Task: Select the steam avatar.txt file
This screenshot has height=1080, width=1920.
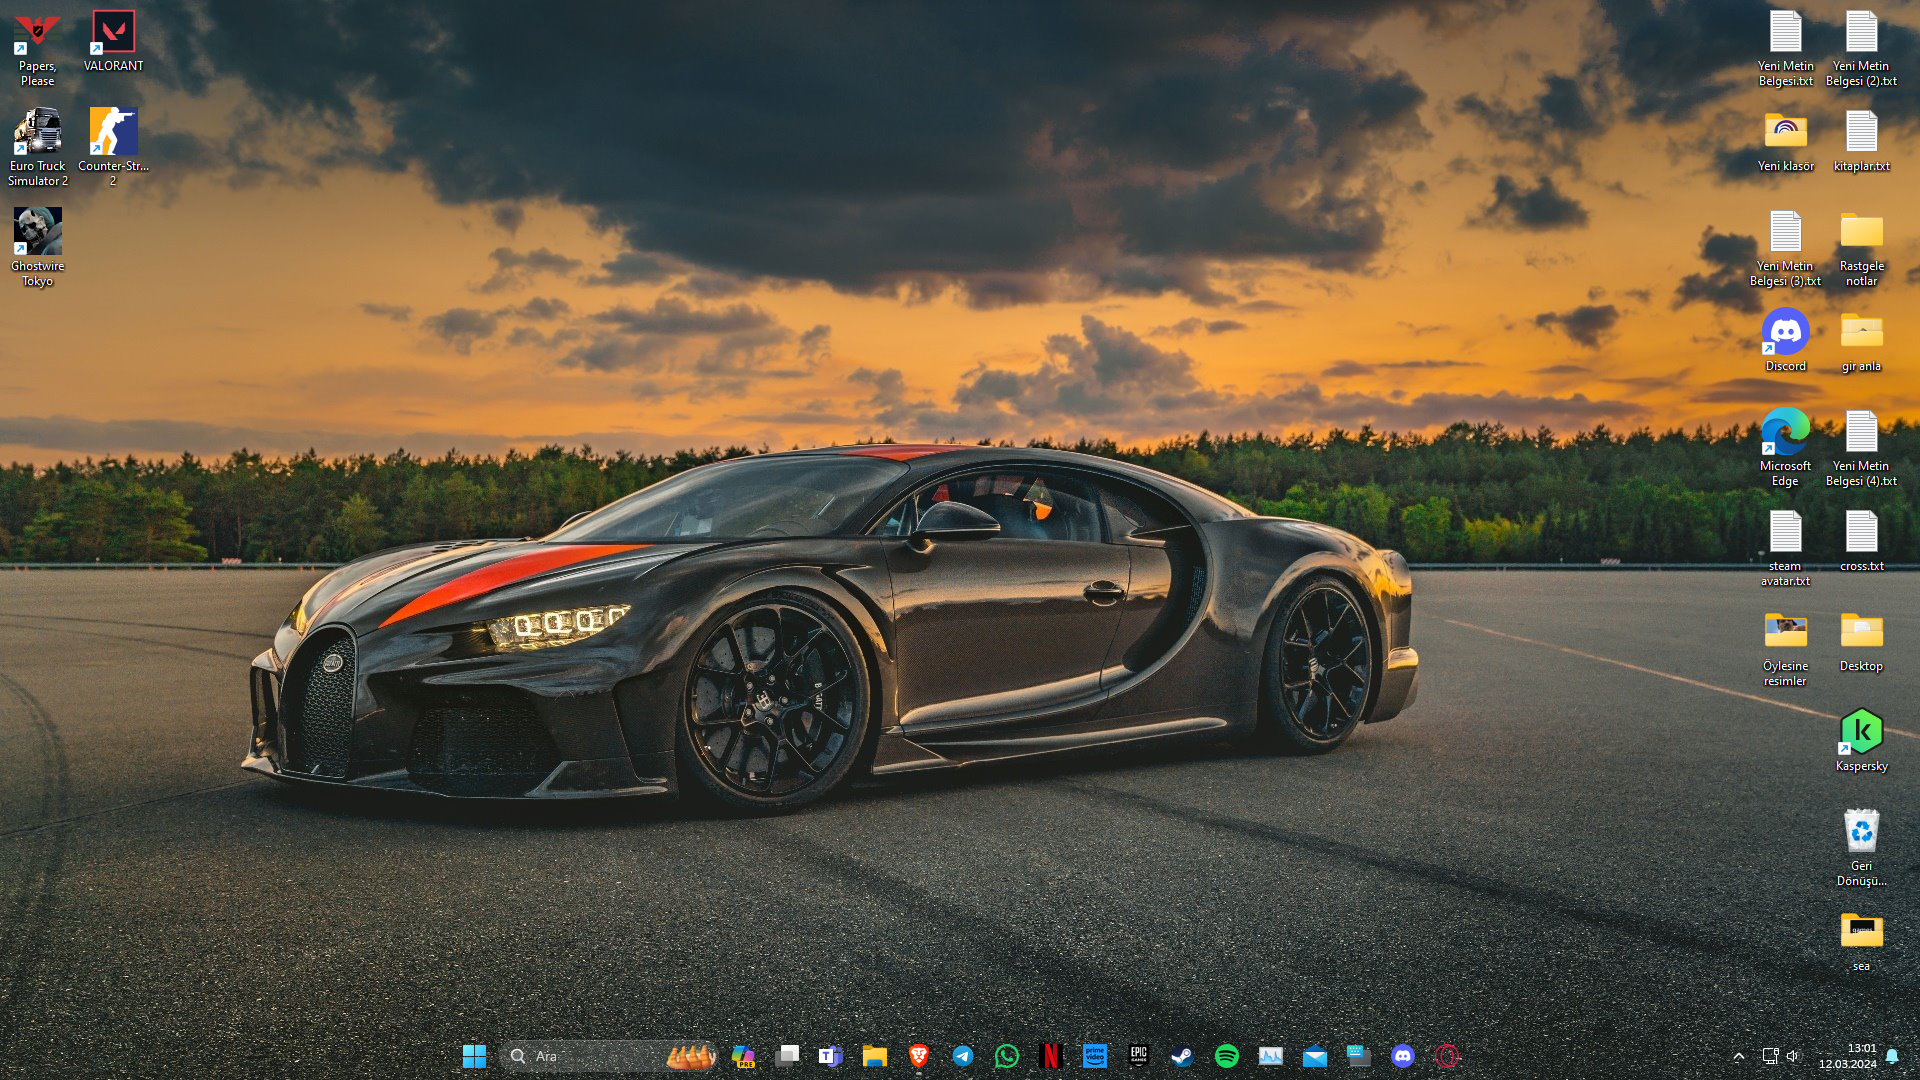Action: [1785, 548]
